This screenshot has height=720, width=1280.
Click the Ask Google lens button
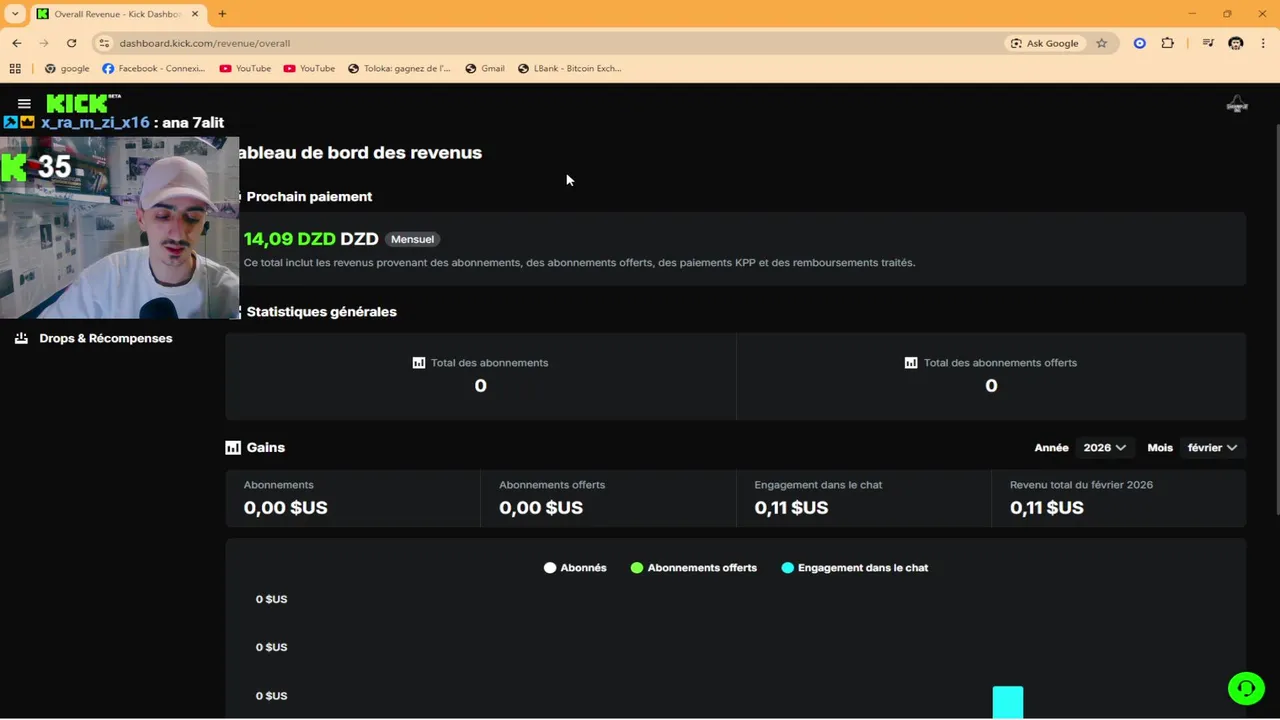(x=1045, y=43)
